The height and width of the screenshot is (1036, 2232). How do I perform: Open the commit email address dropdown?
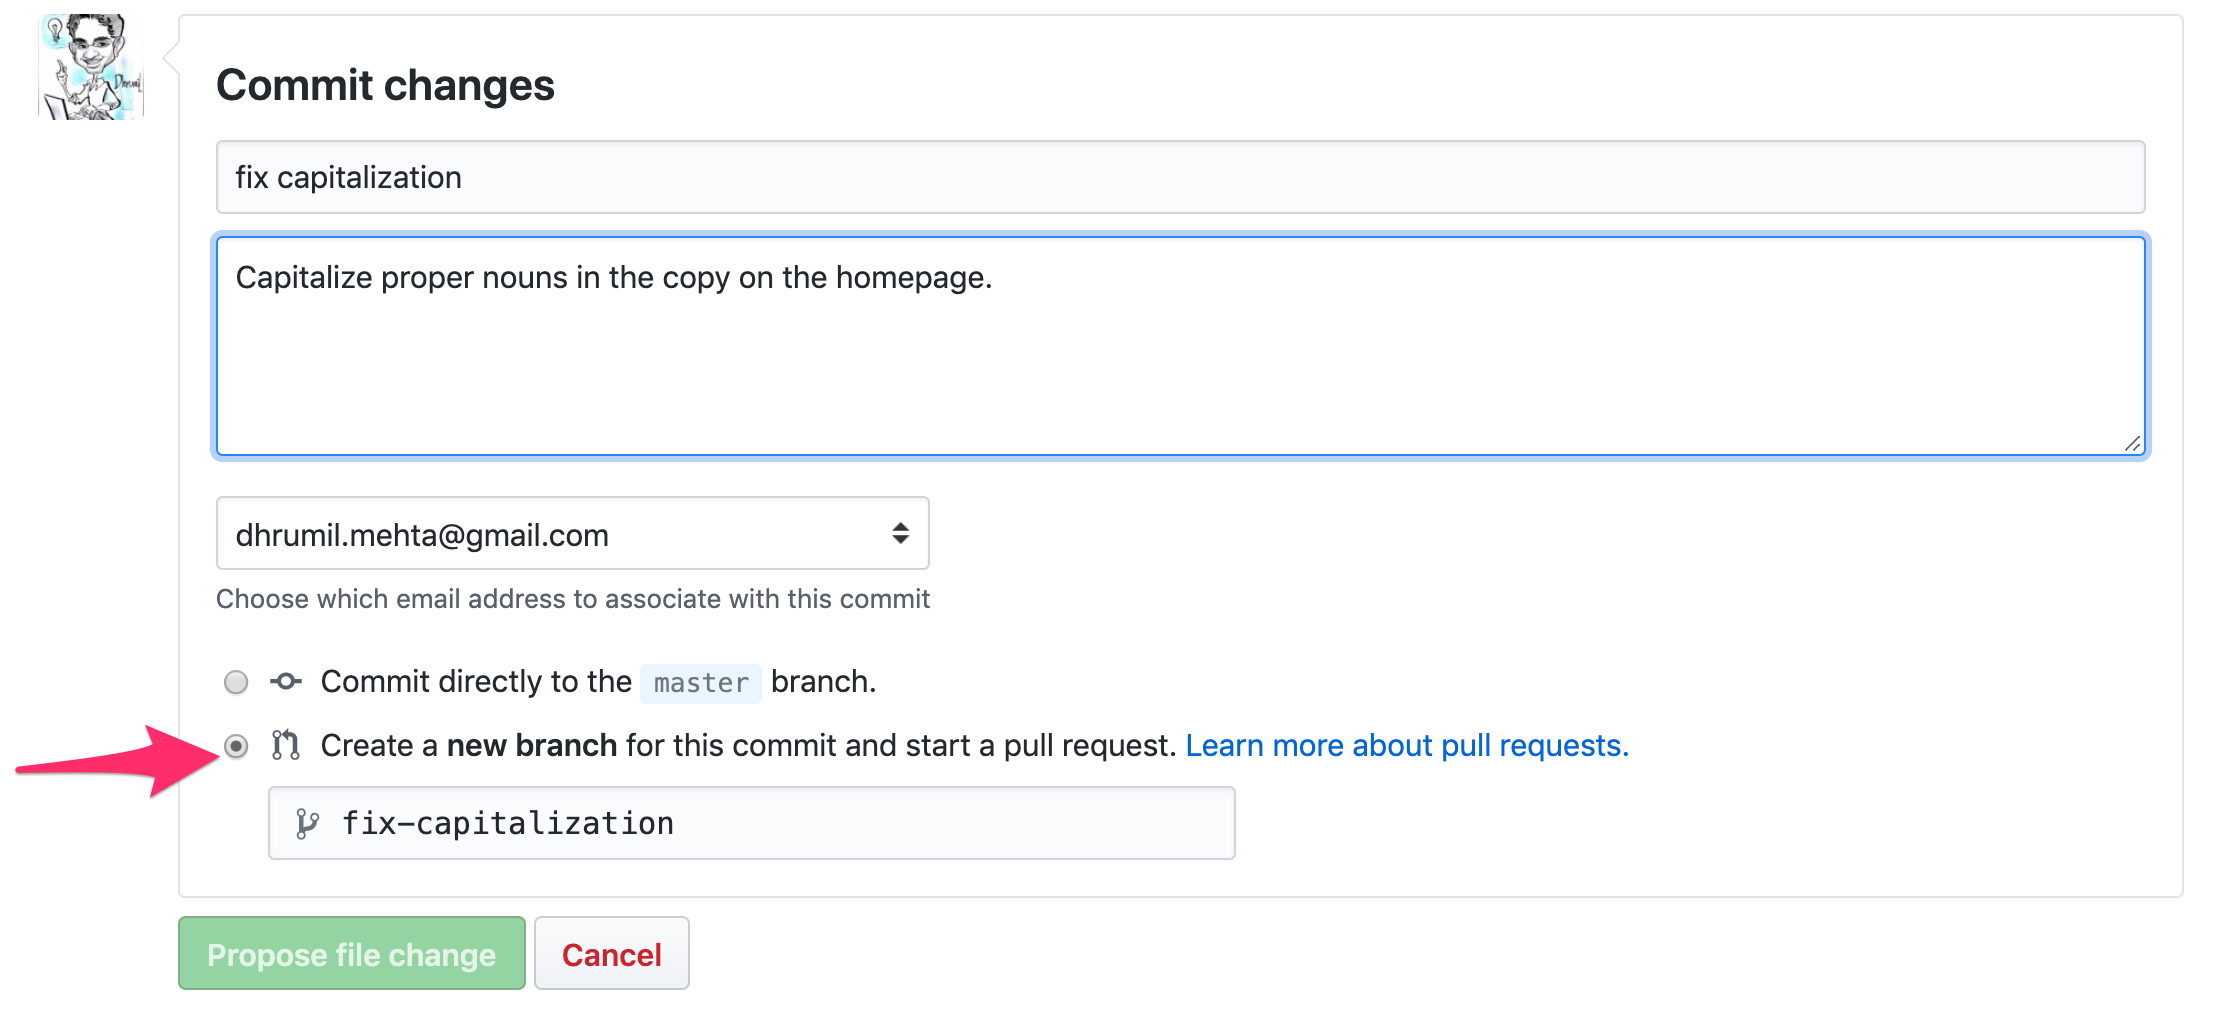pyautogui.click(x=572, y=534)
